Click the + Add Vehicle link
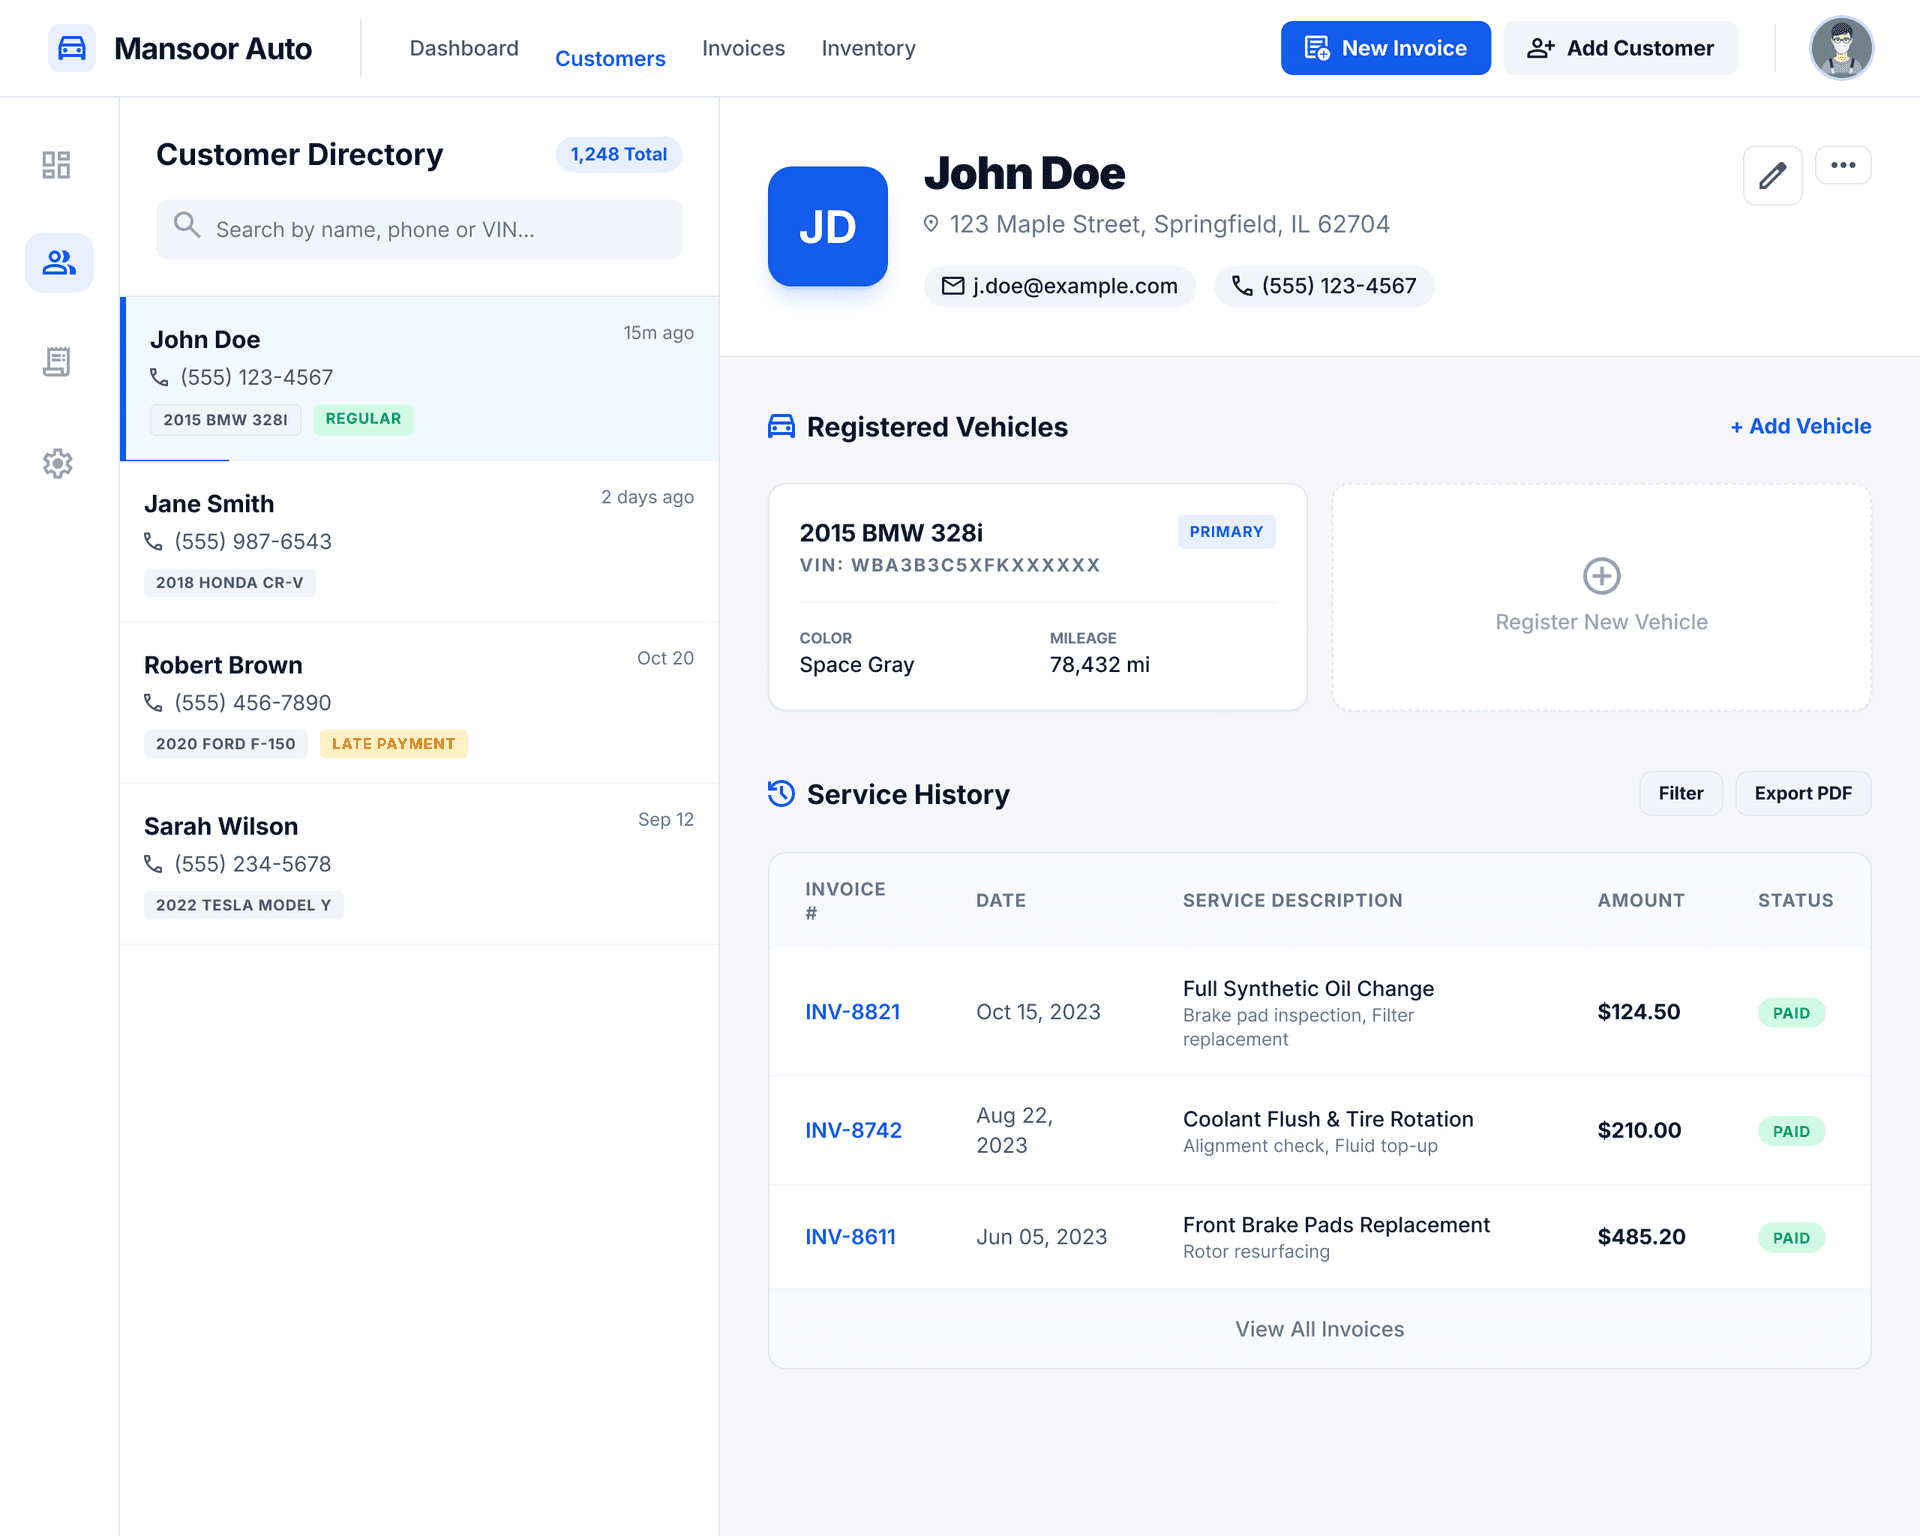 pos(1799,426)
